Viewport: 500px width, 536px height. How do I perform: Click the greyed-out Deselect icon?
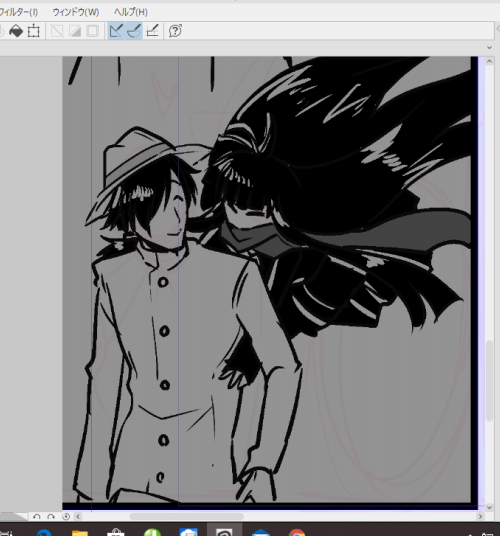point(57,31)
